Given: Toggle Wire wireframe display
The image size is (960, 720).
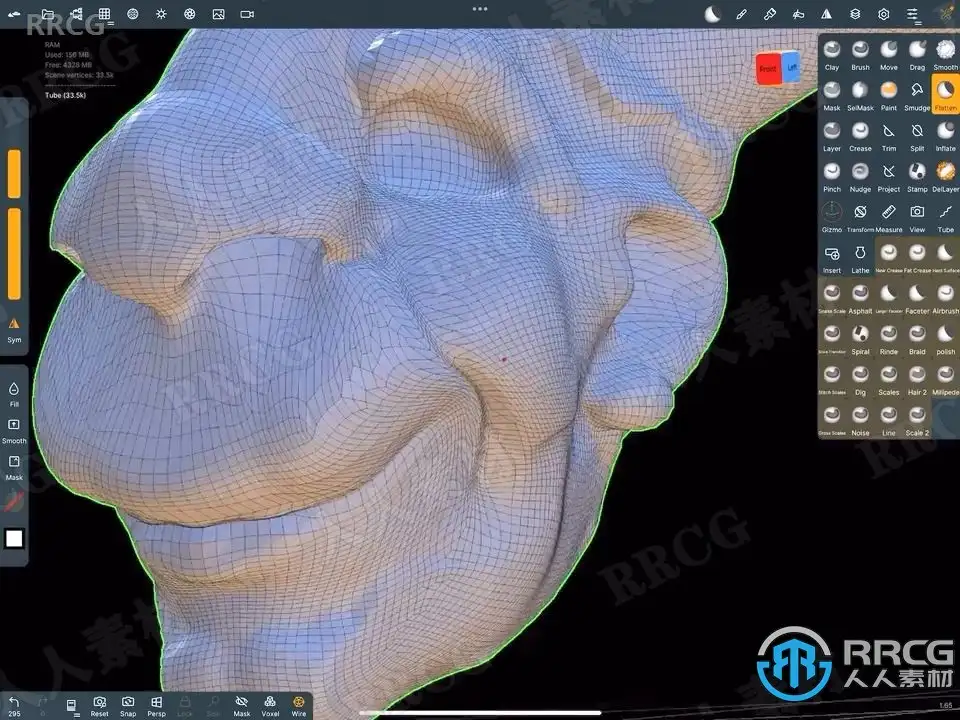Looking at the screenshot, I should 299,706.
